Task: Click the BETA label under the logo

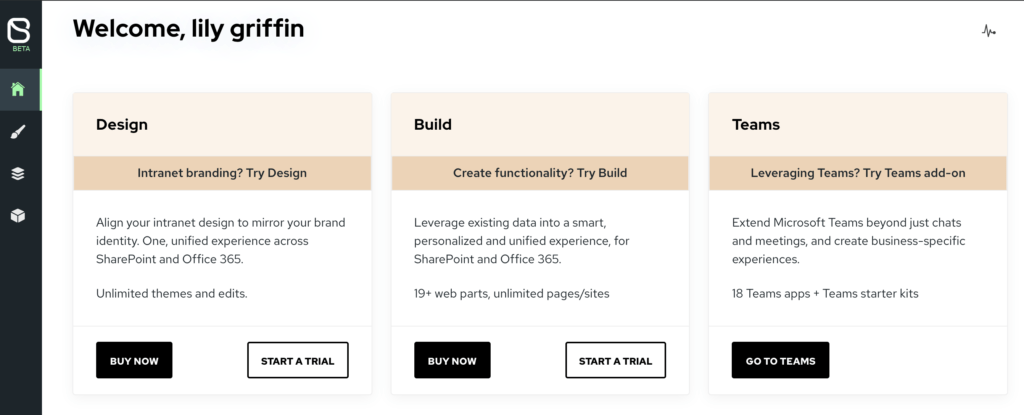Action: 21,49
